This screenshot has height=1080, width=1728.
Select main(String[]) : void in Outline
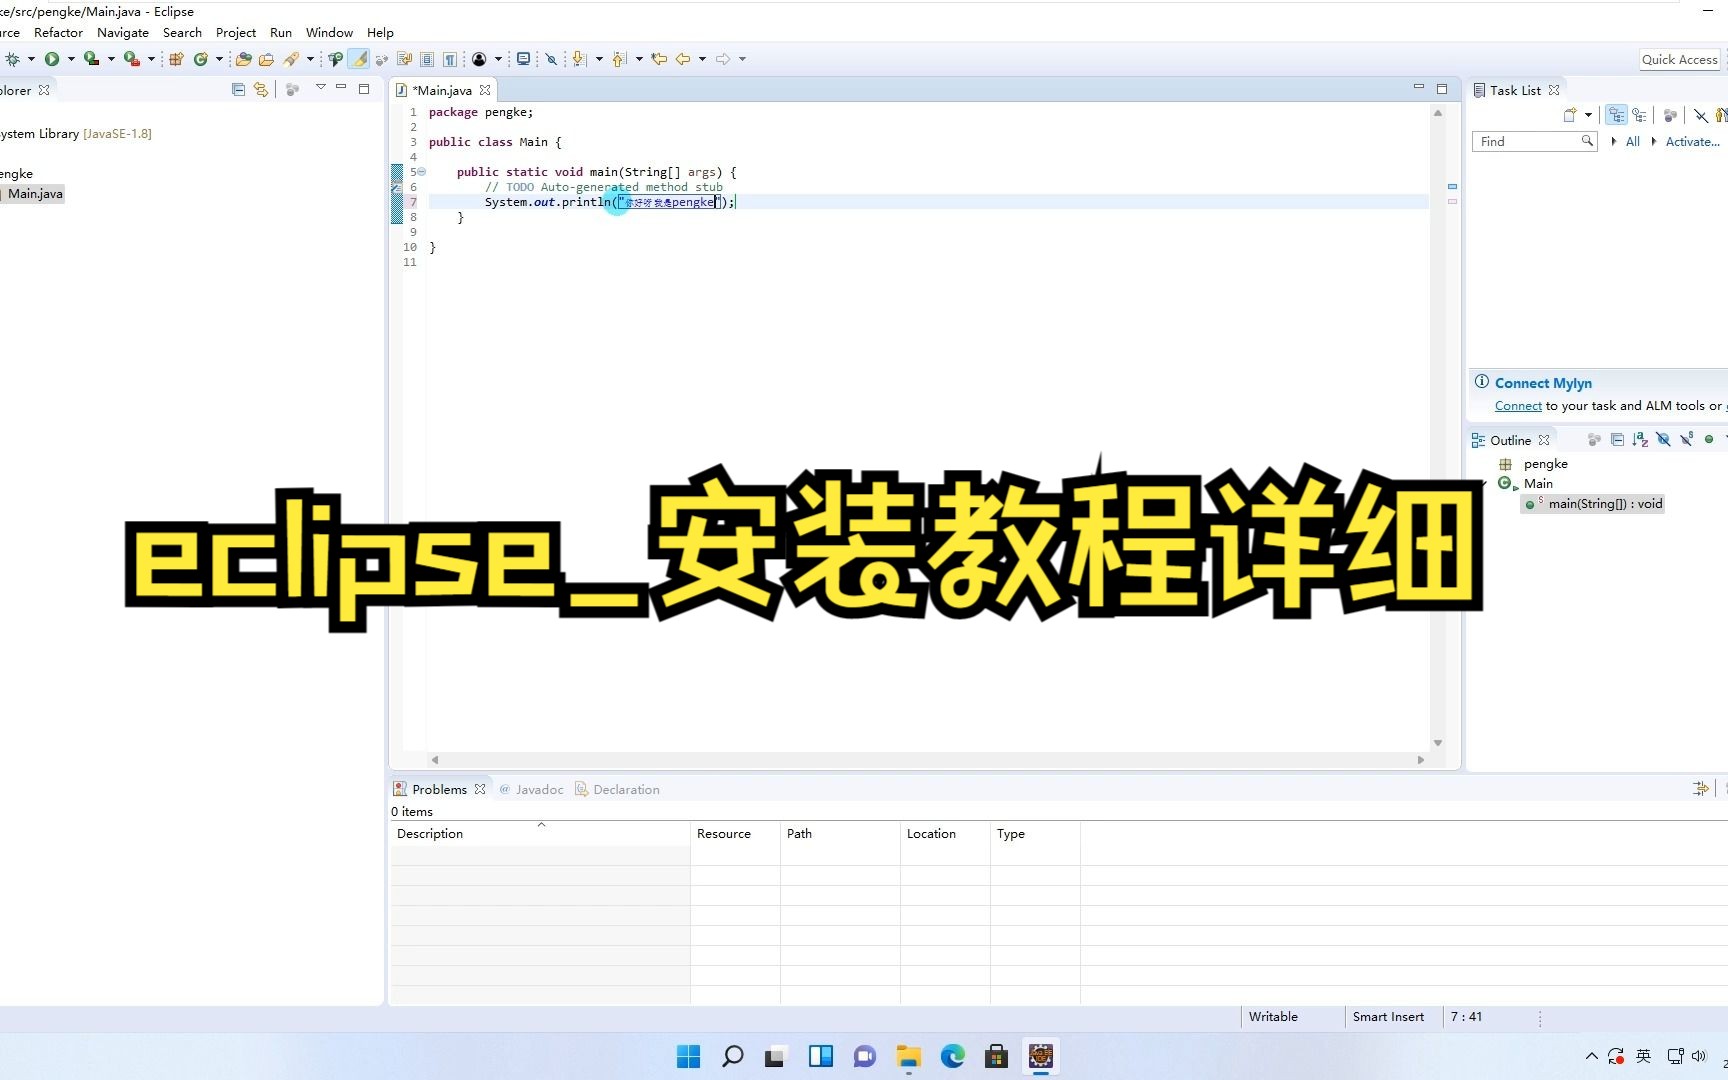click(x=1594, y=504)
